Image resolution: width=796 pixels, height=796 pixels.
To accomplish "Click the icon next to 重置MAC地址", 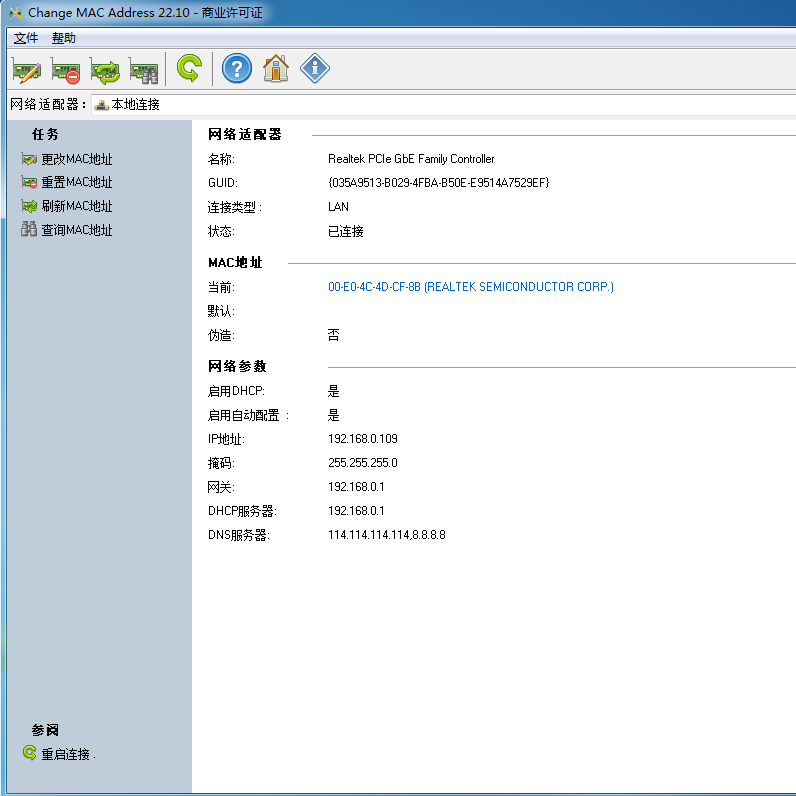I will coord(29,182).
